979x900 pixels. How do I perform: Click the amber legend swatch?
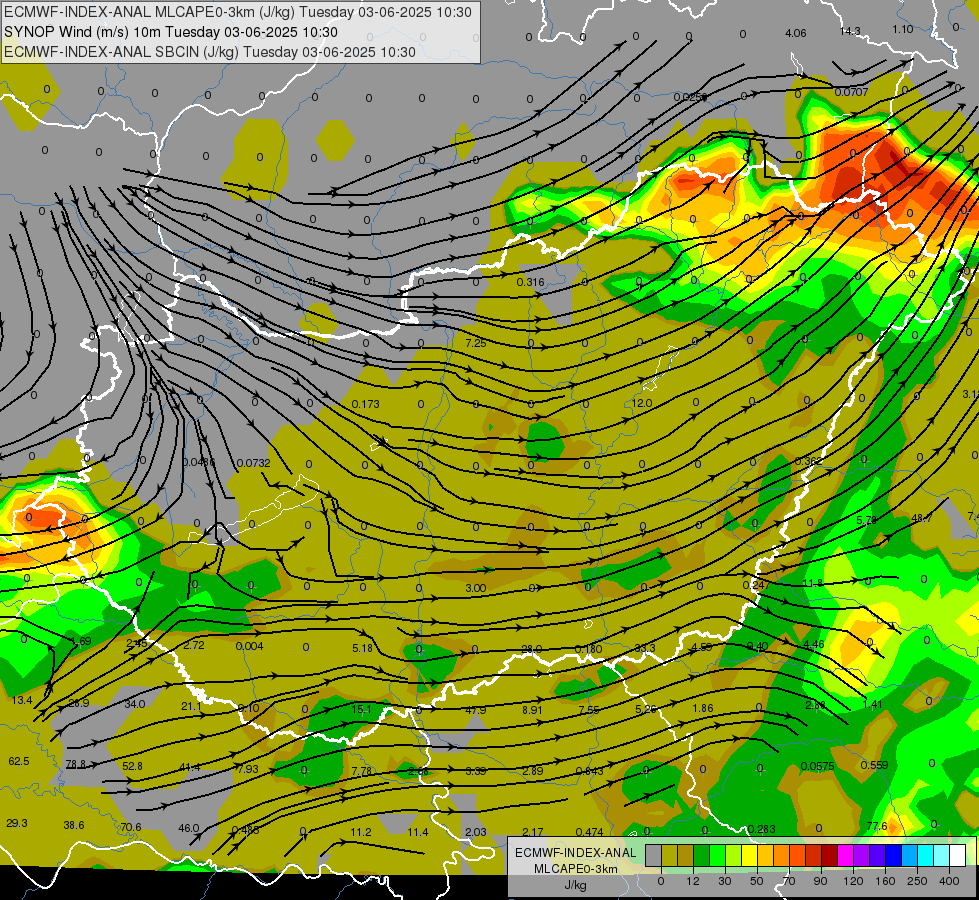[766, 855]
